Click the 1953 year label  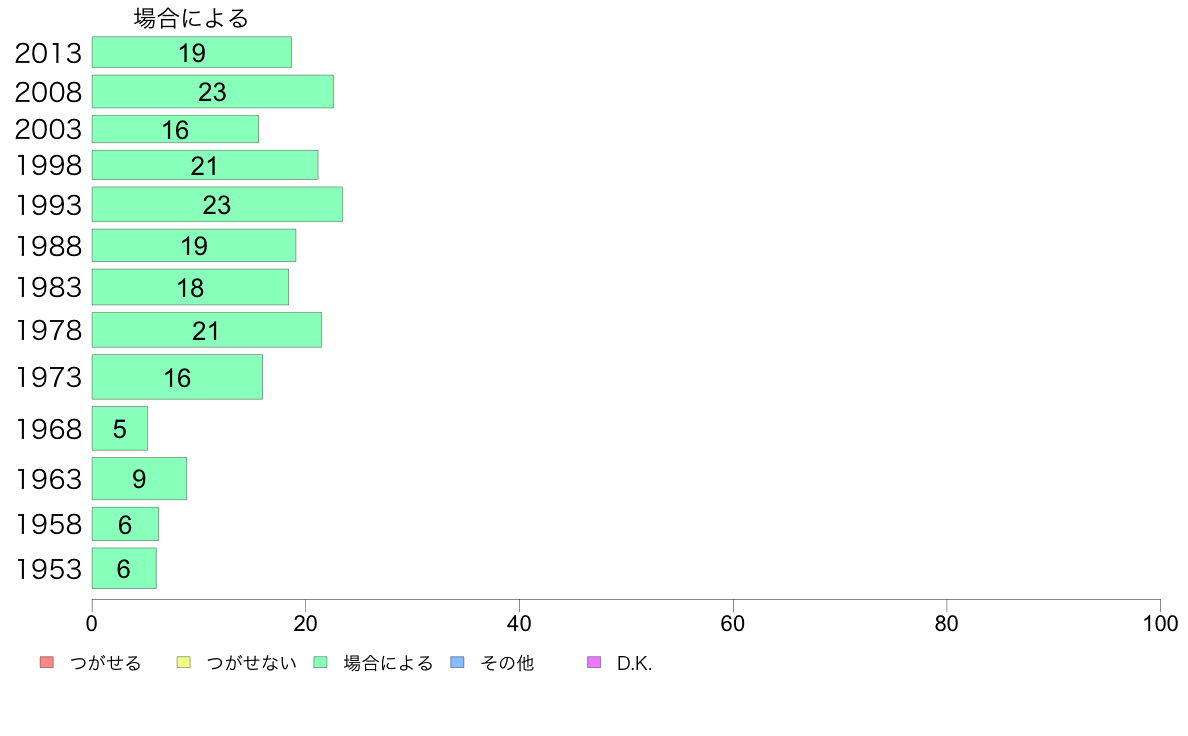tap(48, 569)
